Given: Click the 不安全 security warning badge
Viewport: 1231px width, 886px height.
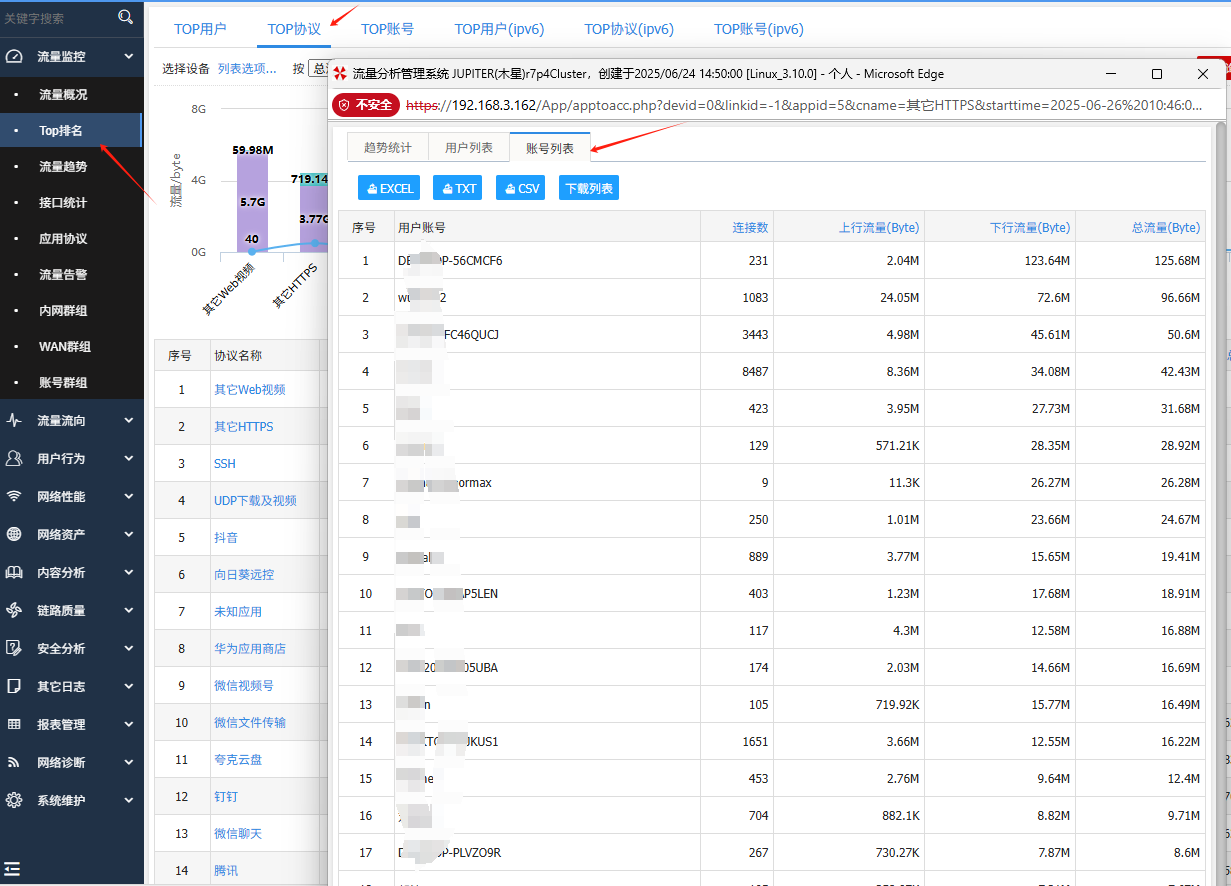Looking at the screenshot, I should click(x=366, y=104).
